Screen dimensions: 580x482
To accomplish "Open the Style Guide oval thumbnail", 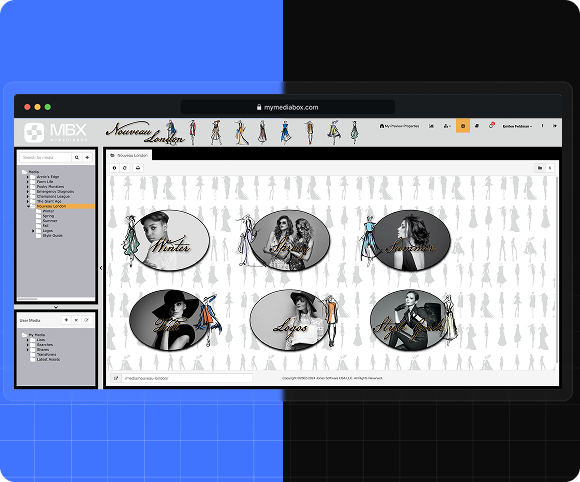I will [409, 320].
